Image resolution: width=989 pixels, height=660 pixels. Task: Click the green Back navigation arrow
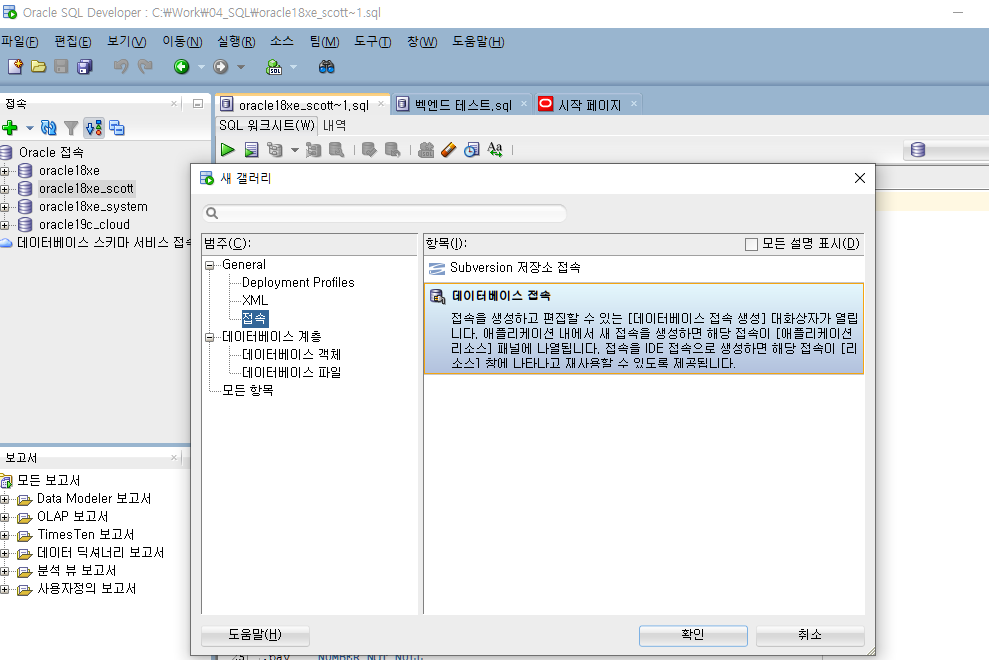pos(182,66)
